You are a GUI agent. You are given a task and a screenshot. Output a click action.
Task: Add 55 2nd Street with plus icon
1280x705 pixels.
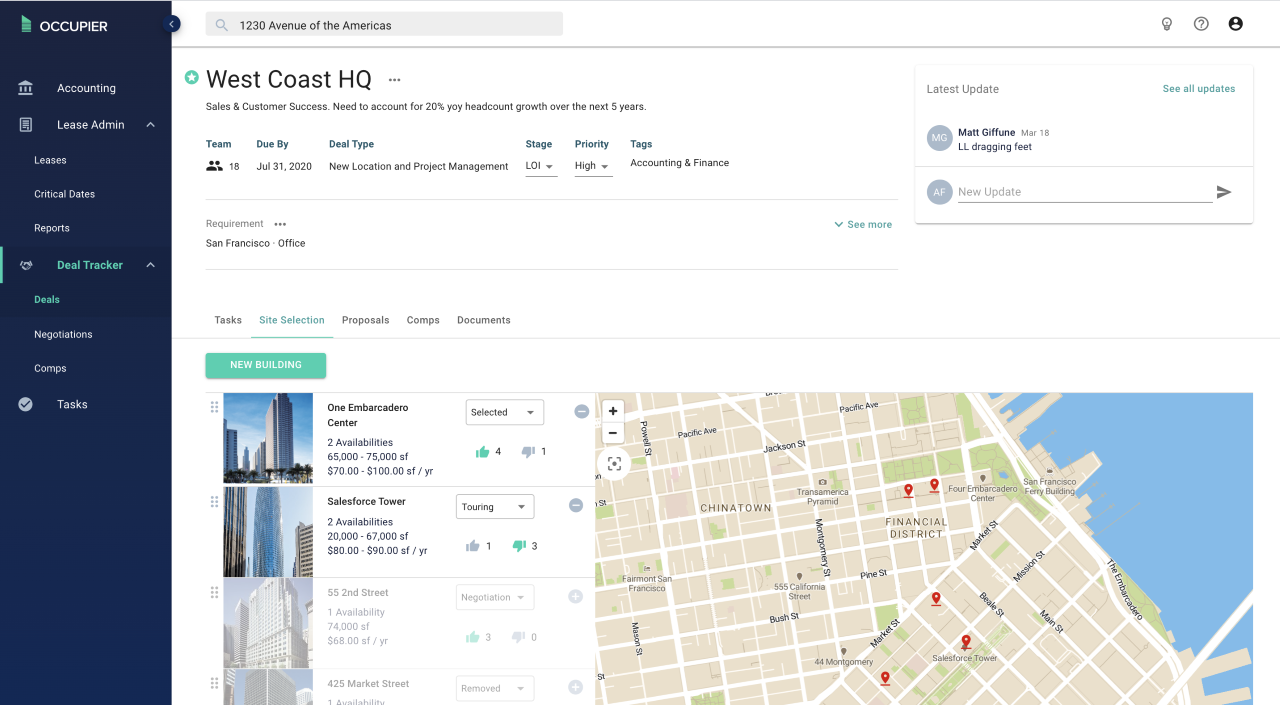tap(575, 597)
